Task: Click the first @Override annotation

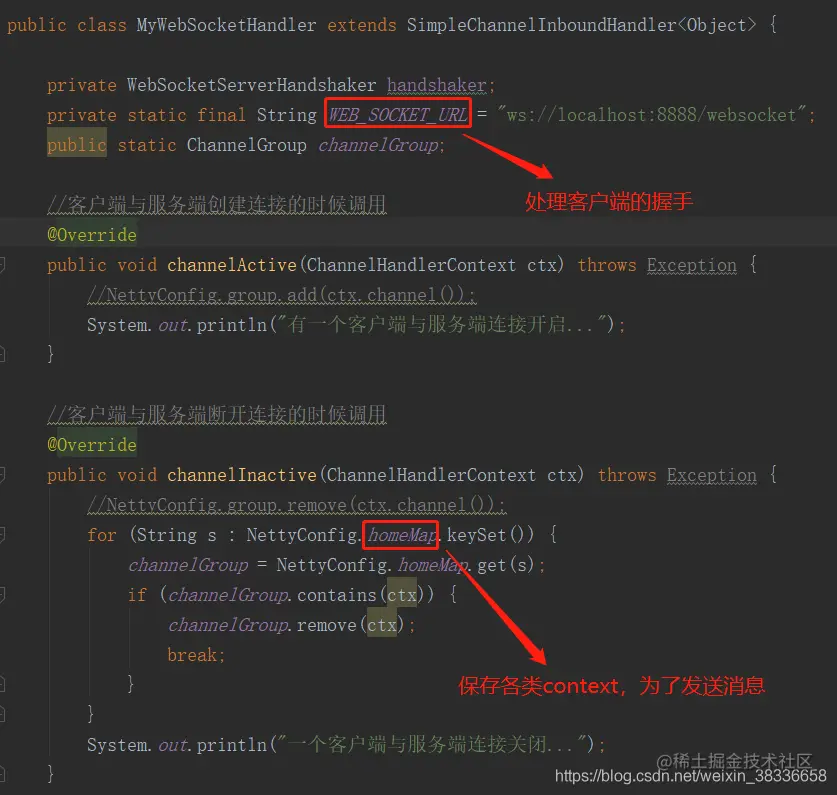Action: click(x=92, y=235)
